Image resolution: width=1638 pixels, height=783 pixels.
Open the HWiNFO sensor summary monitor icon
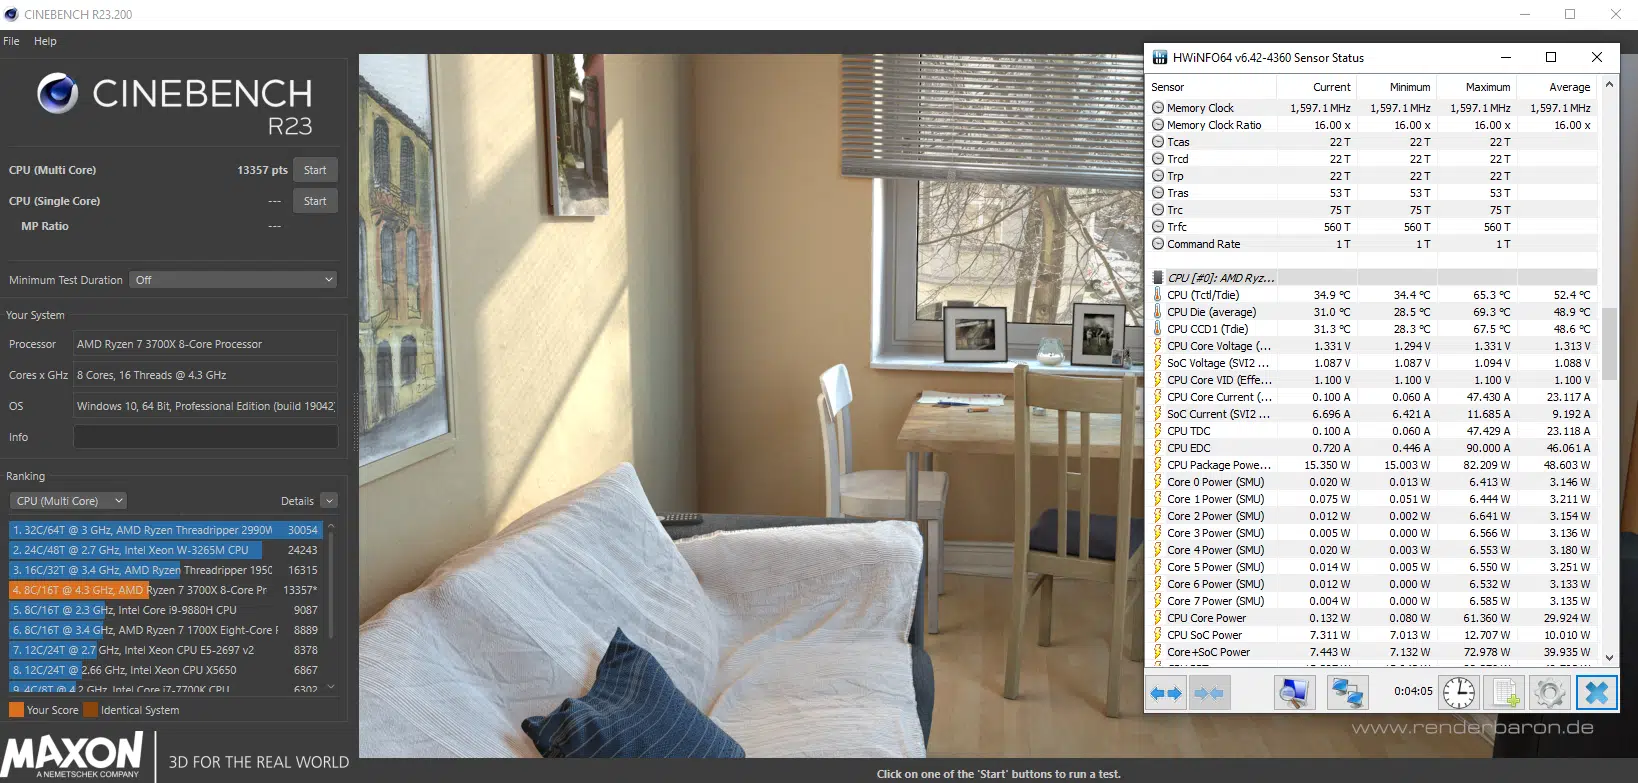pos(1293,693)
